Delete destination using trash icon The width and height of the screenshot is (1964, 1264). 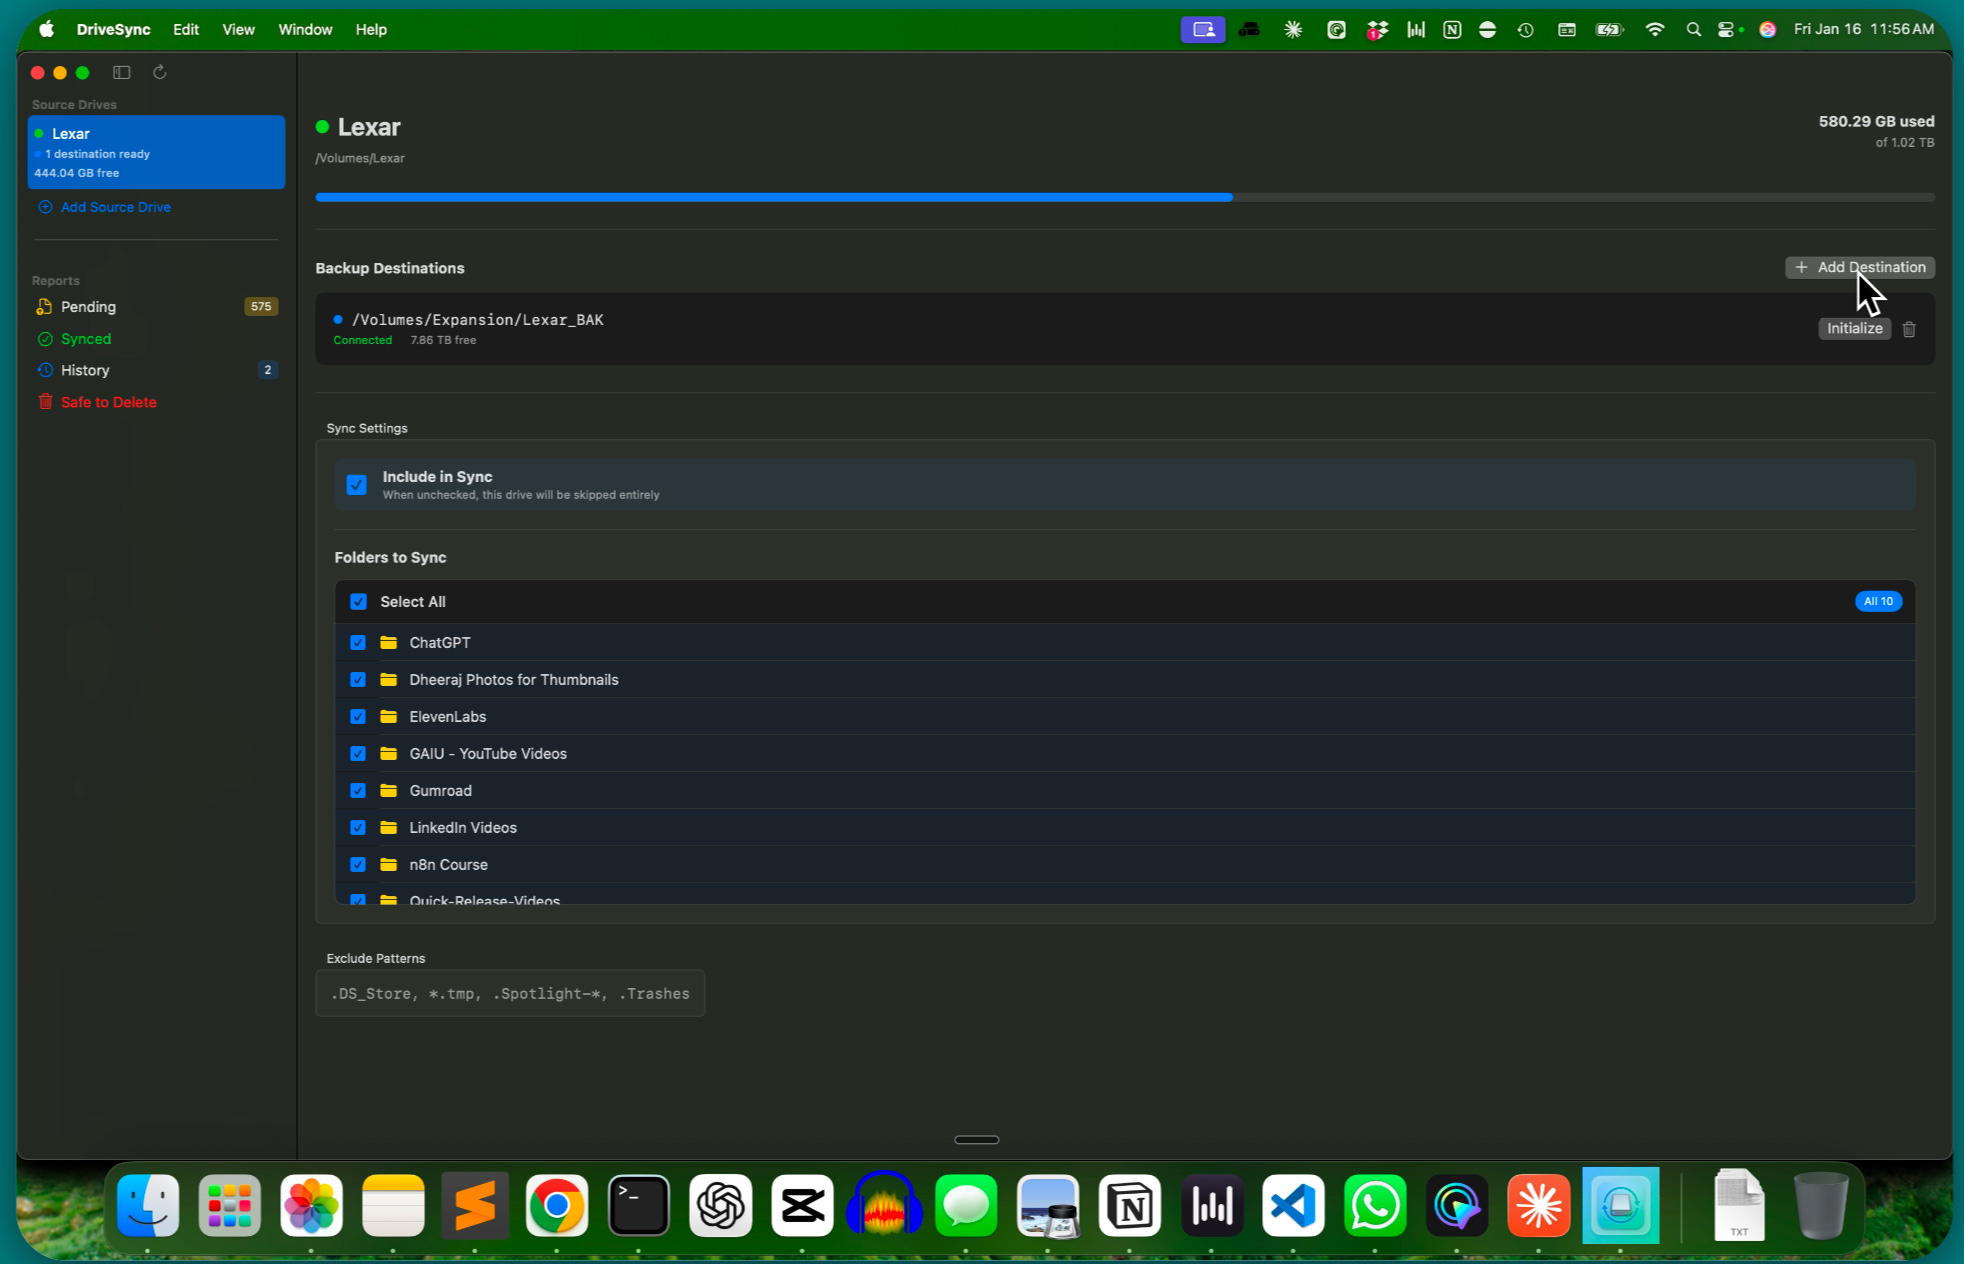[x=1909, y=329]
